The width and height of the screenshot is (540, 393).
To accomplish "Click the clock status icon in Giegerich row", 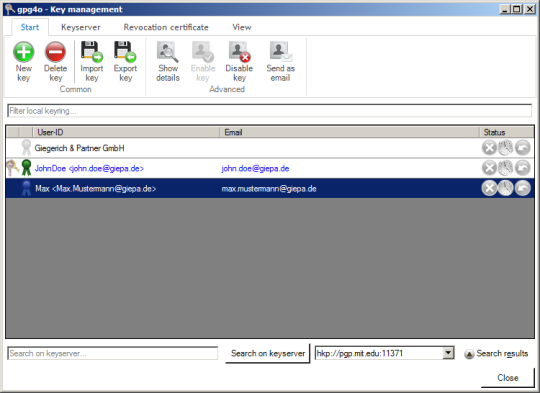I will [x=506, y=148].
